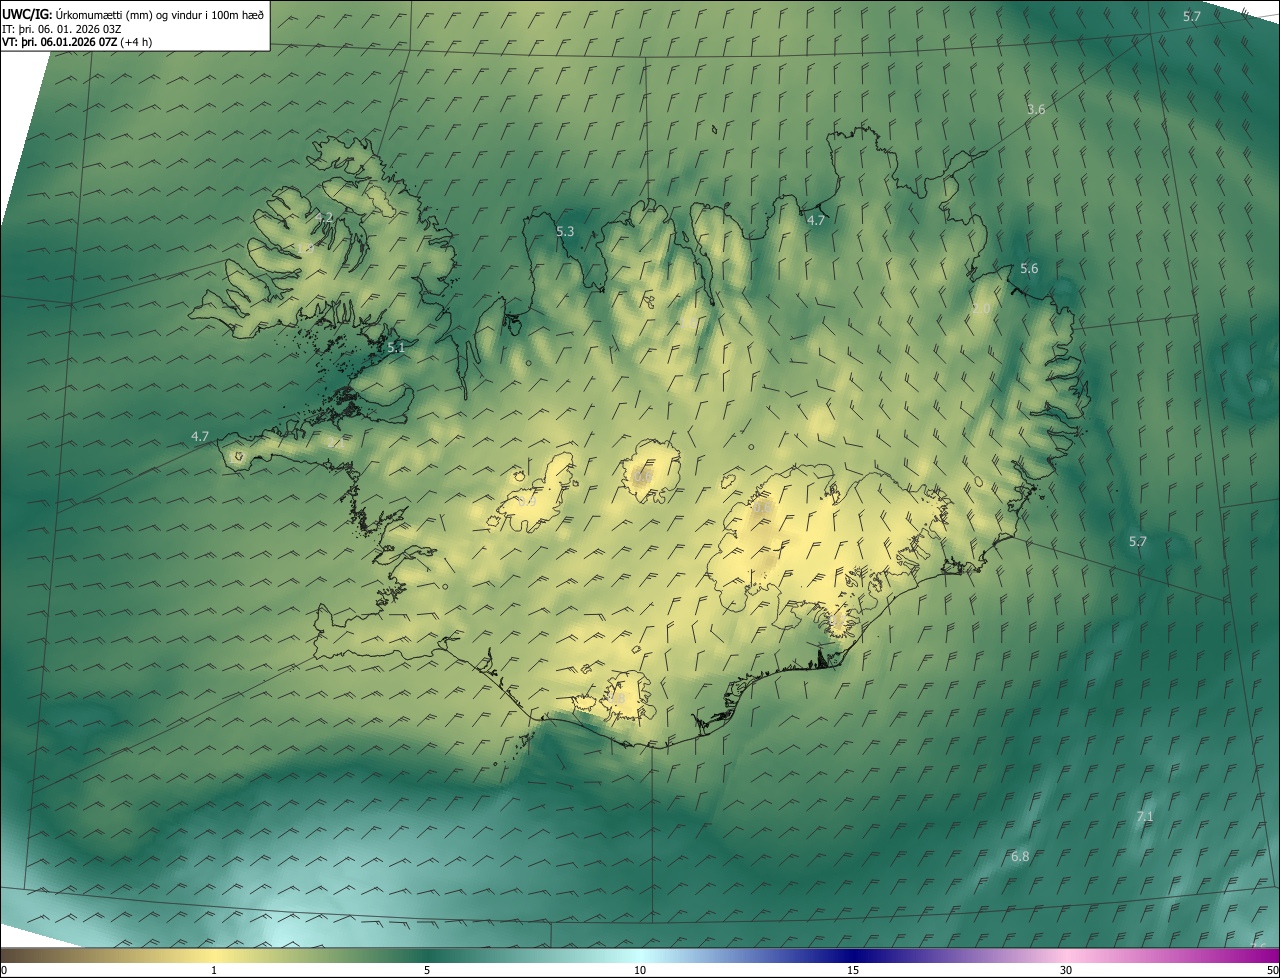Select the 5.6 label on the northeast coast

(x=1029, y=269)
